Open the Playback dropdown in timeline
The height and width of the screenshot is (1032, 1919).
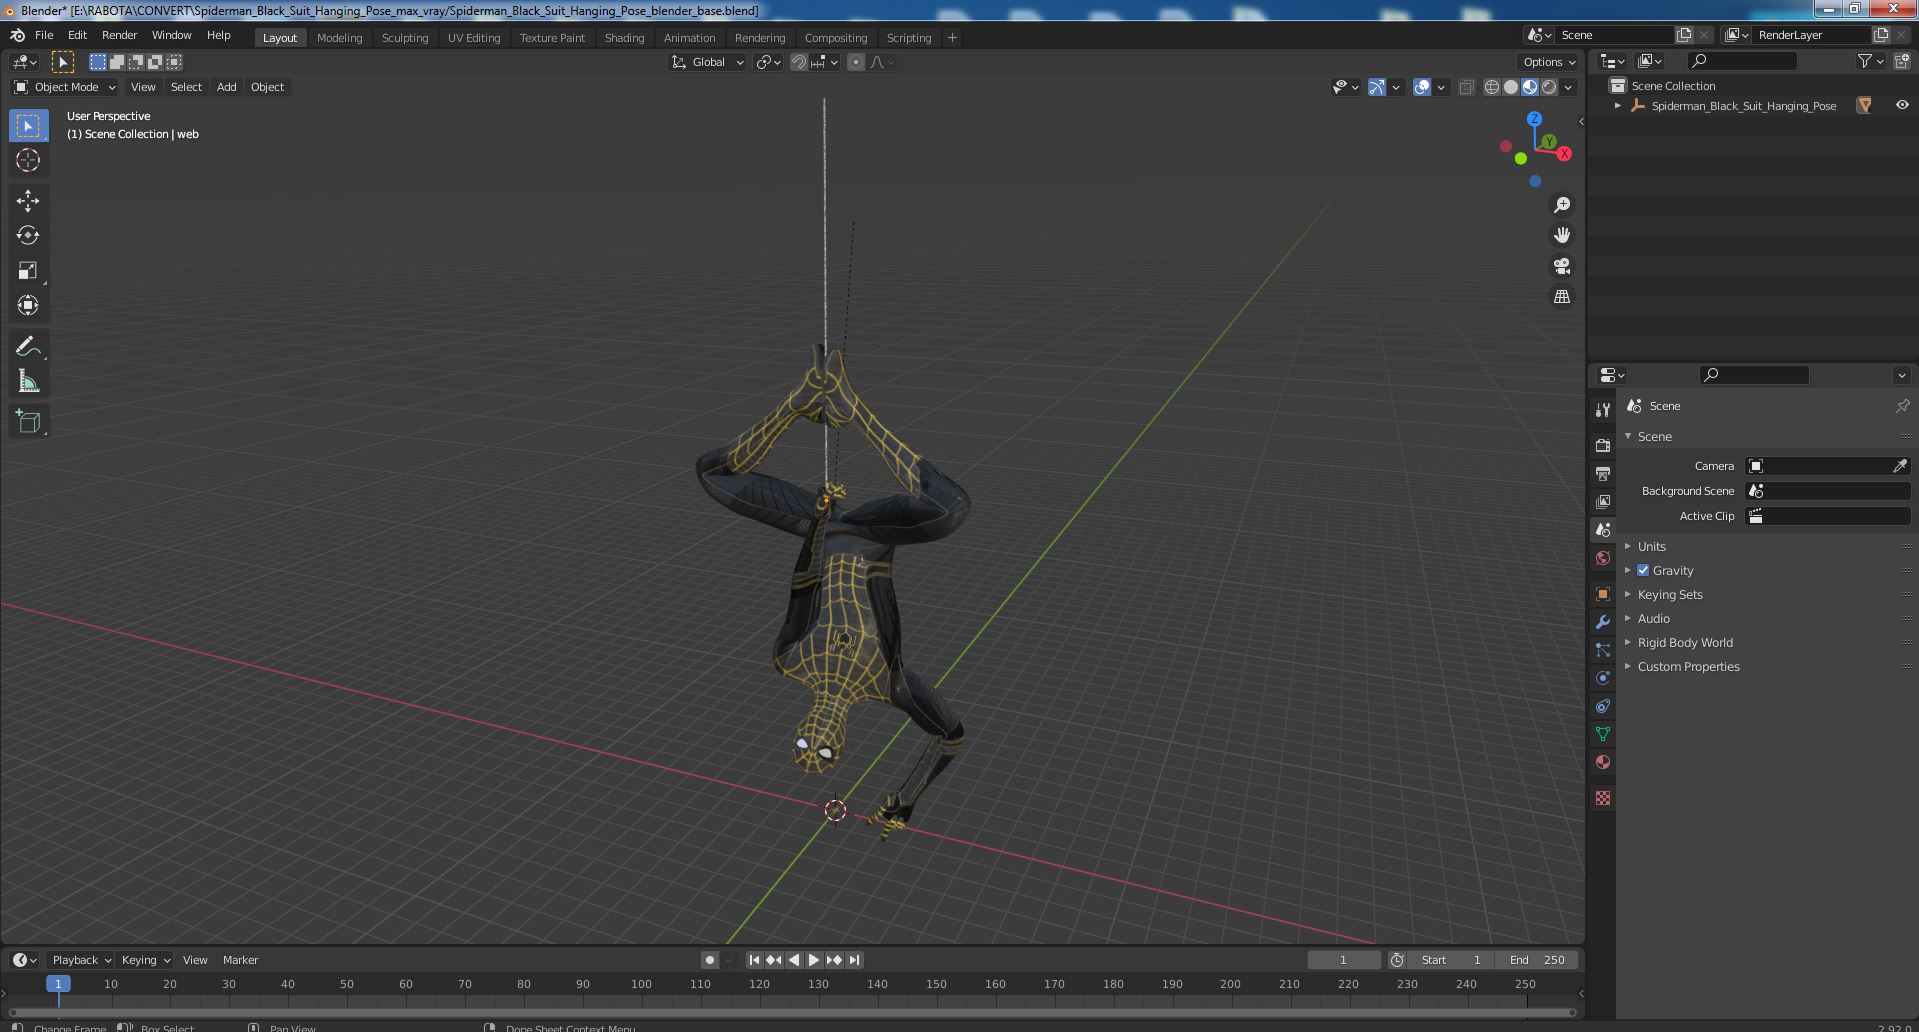[80, 960]
